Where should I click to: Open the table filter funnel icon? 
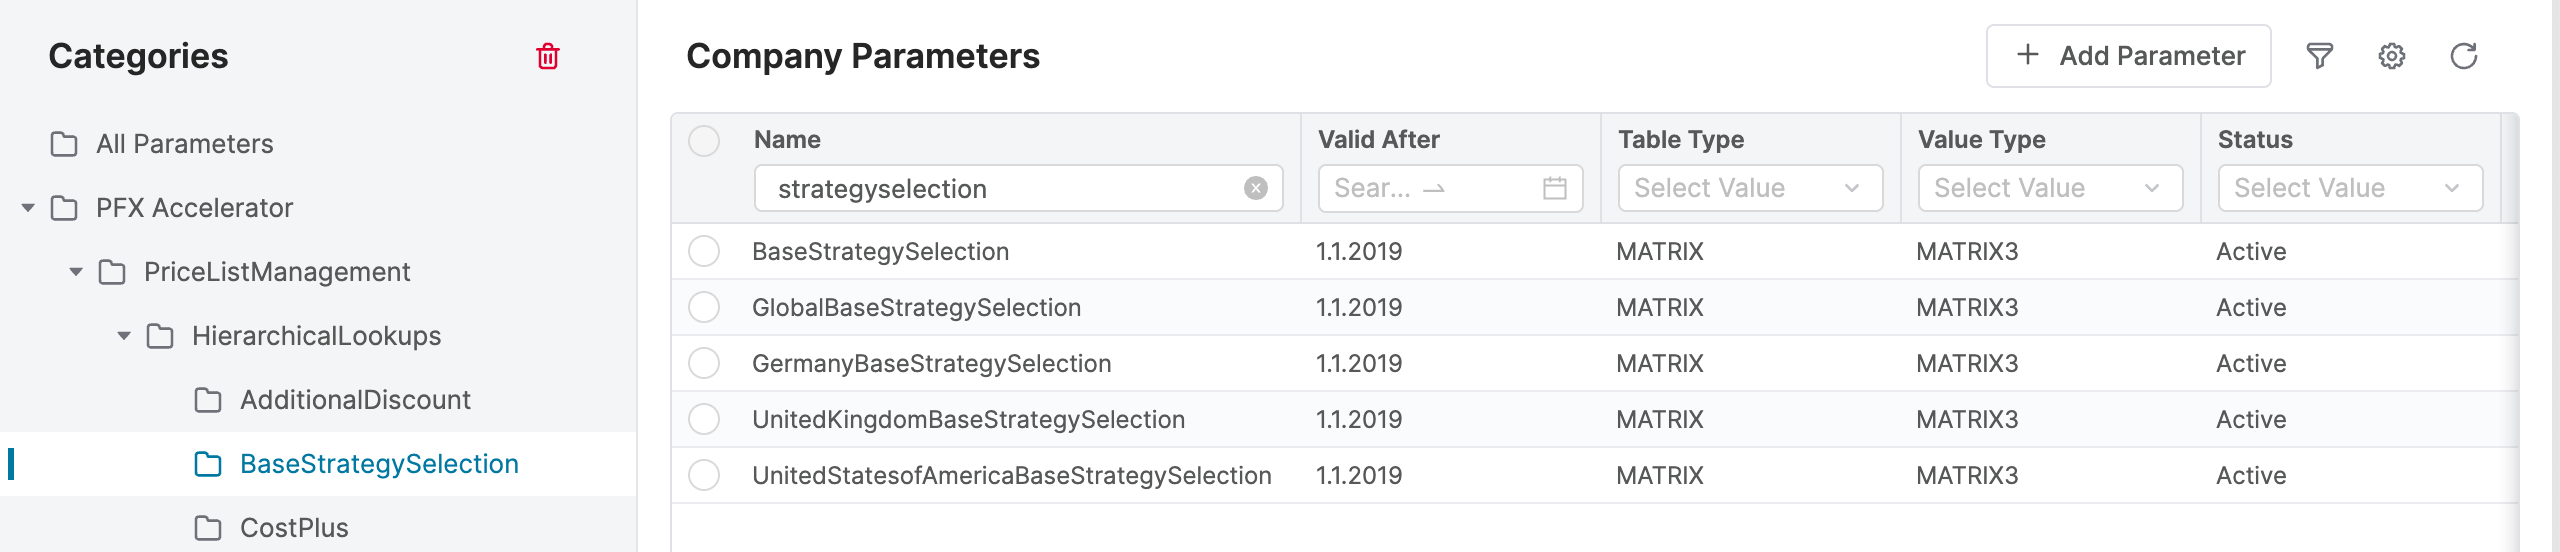pos(2319,56)
